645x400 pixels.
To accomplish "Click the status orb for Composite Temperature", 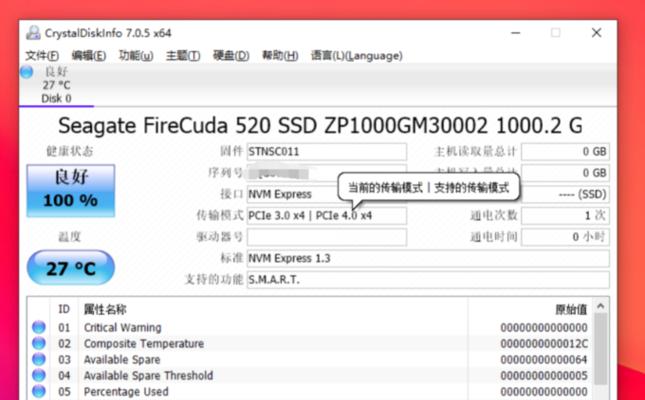I will [39, 343].
